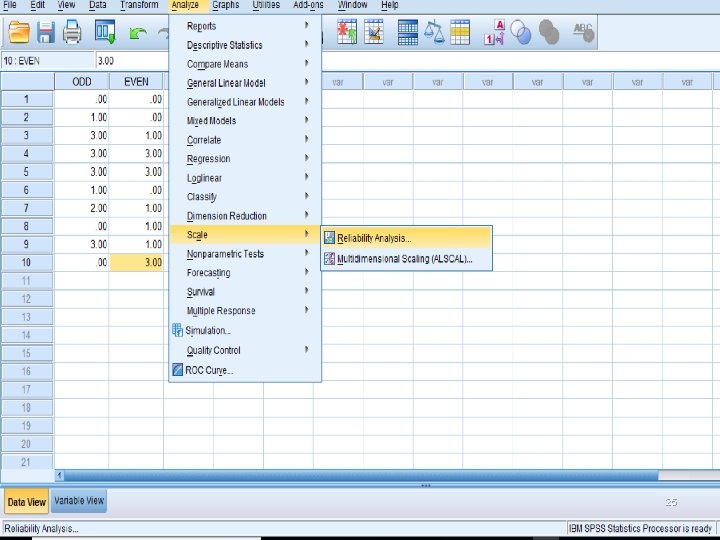
Task: Switch to the Variable View tab
Action: point(79,501)
